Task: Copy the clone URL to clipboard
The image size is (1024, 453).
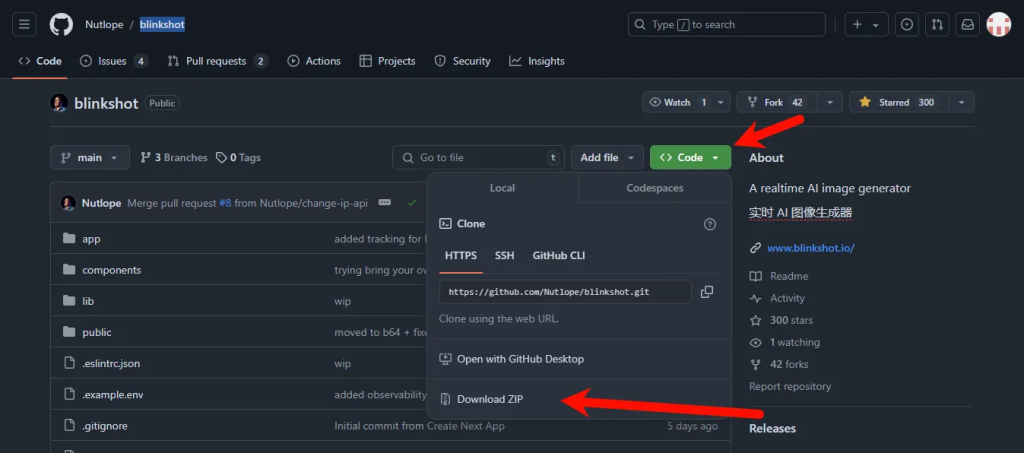Action: 707,292
